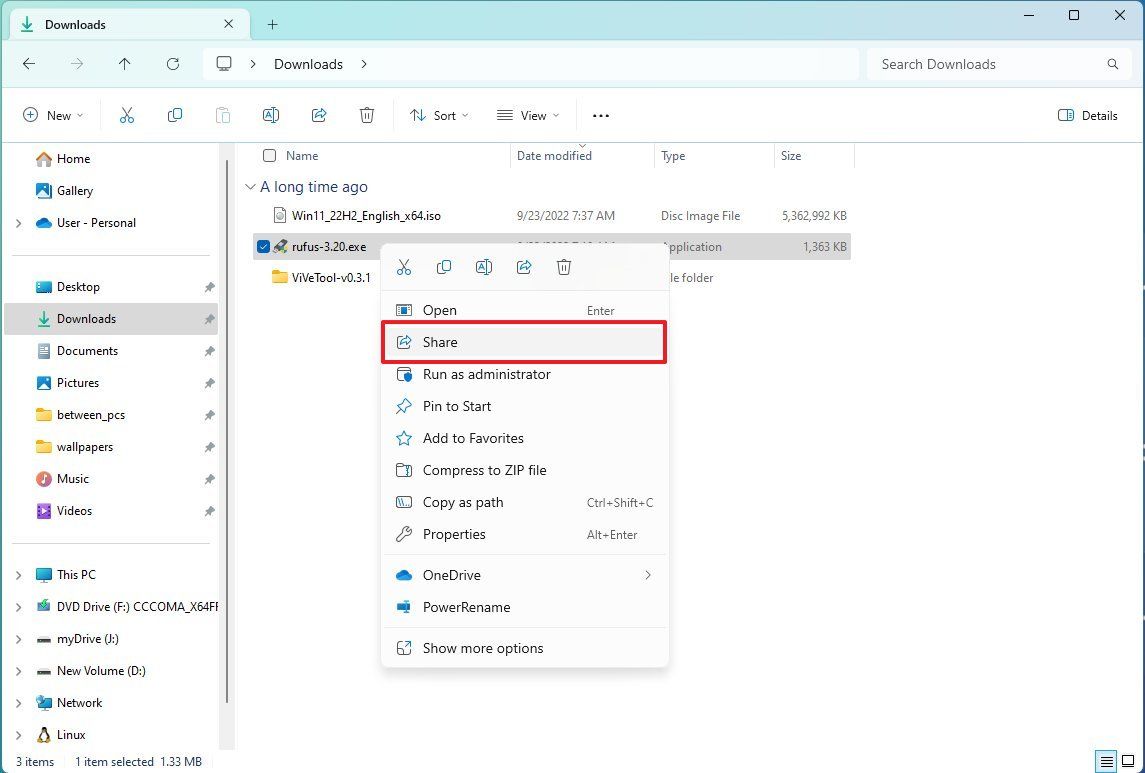Open the See more ellipsis on the toolbar
Screen dimensions: 1145x773
[600, 115]
